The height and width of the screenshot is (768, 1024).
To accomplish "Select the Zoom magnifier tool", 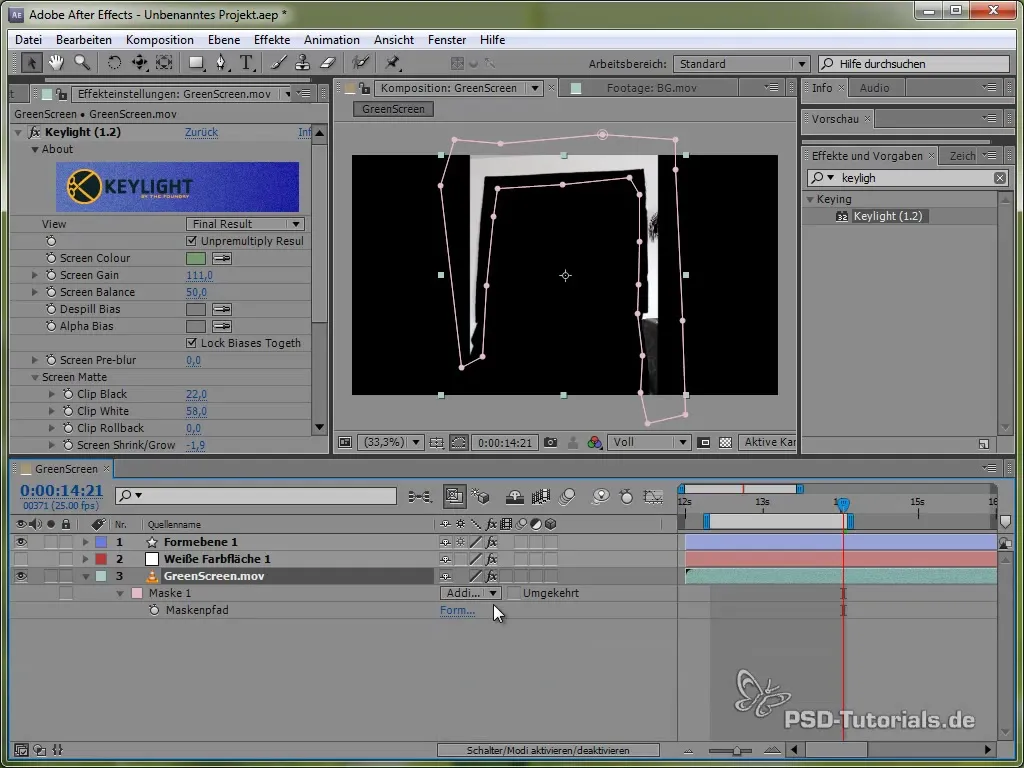I will point(82,63).
